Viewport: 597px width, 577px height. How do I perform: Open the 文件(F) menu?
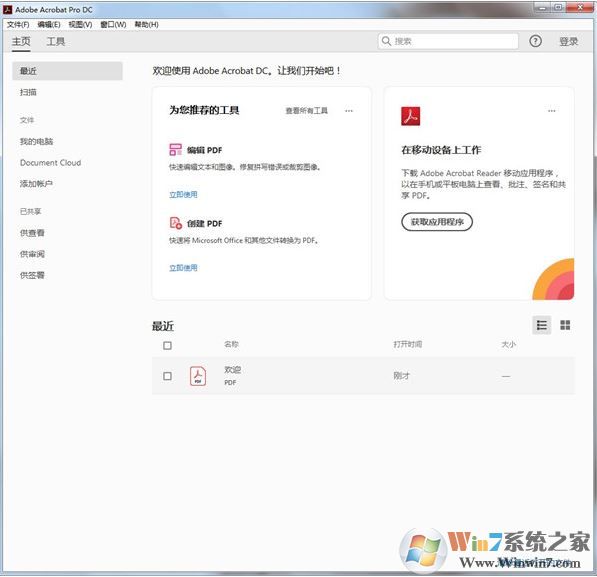click(18, 24)
